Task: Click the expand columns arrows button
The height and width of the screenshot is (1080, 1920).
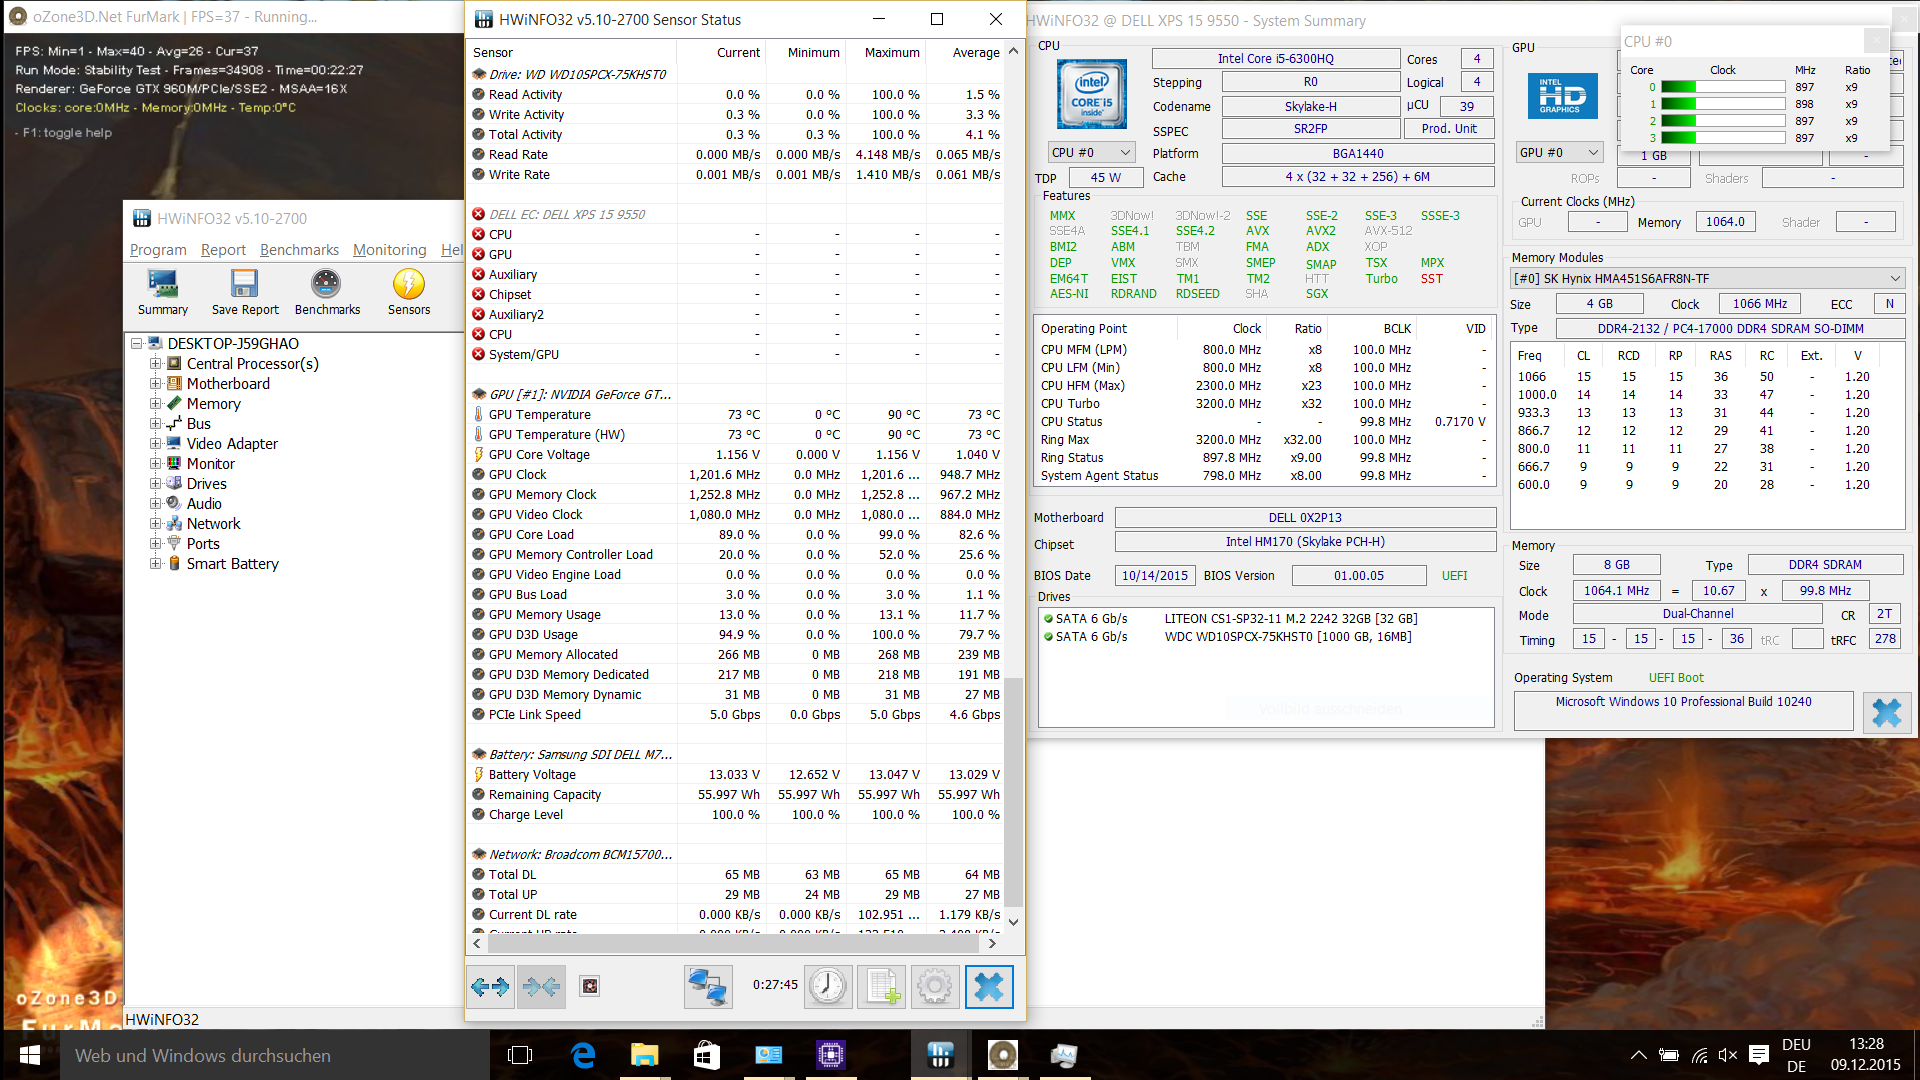Action: [x=491, y=987]
